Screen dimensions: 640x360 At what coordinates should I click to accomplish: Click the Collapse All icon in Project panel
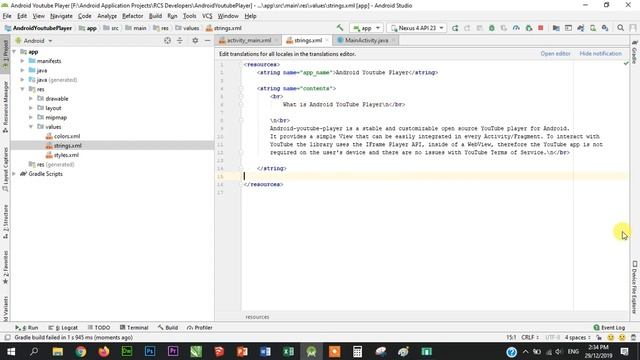tap(180, 40)
